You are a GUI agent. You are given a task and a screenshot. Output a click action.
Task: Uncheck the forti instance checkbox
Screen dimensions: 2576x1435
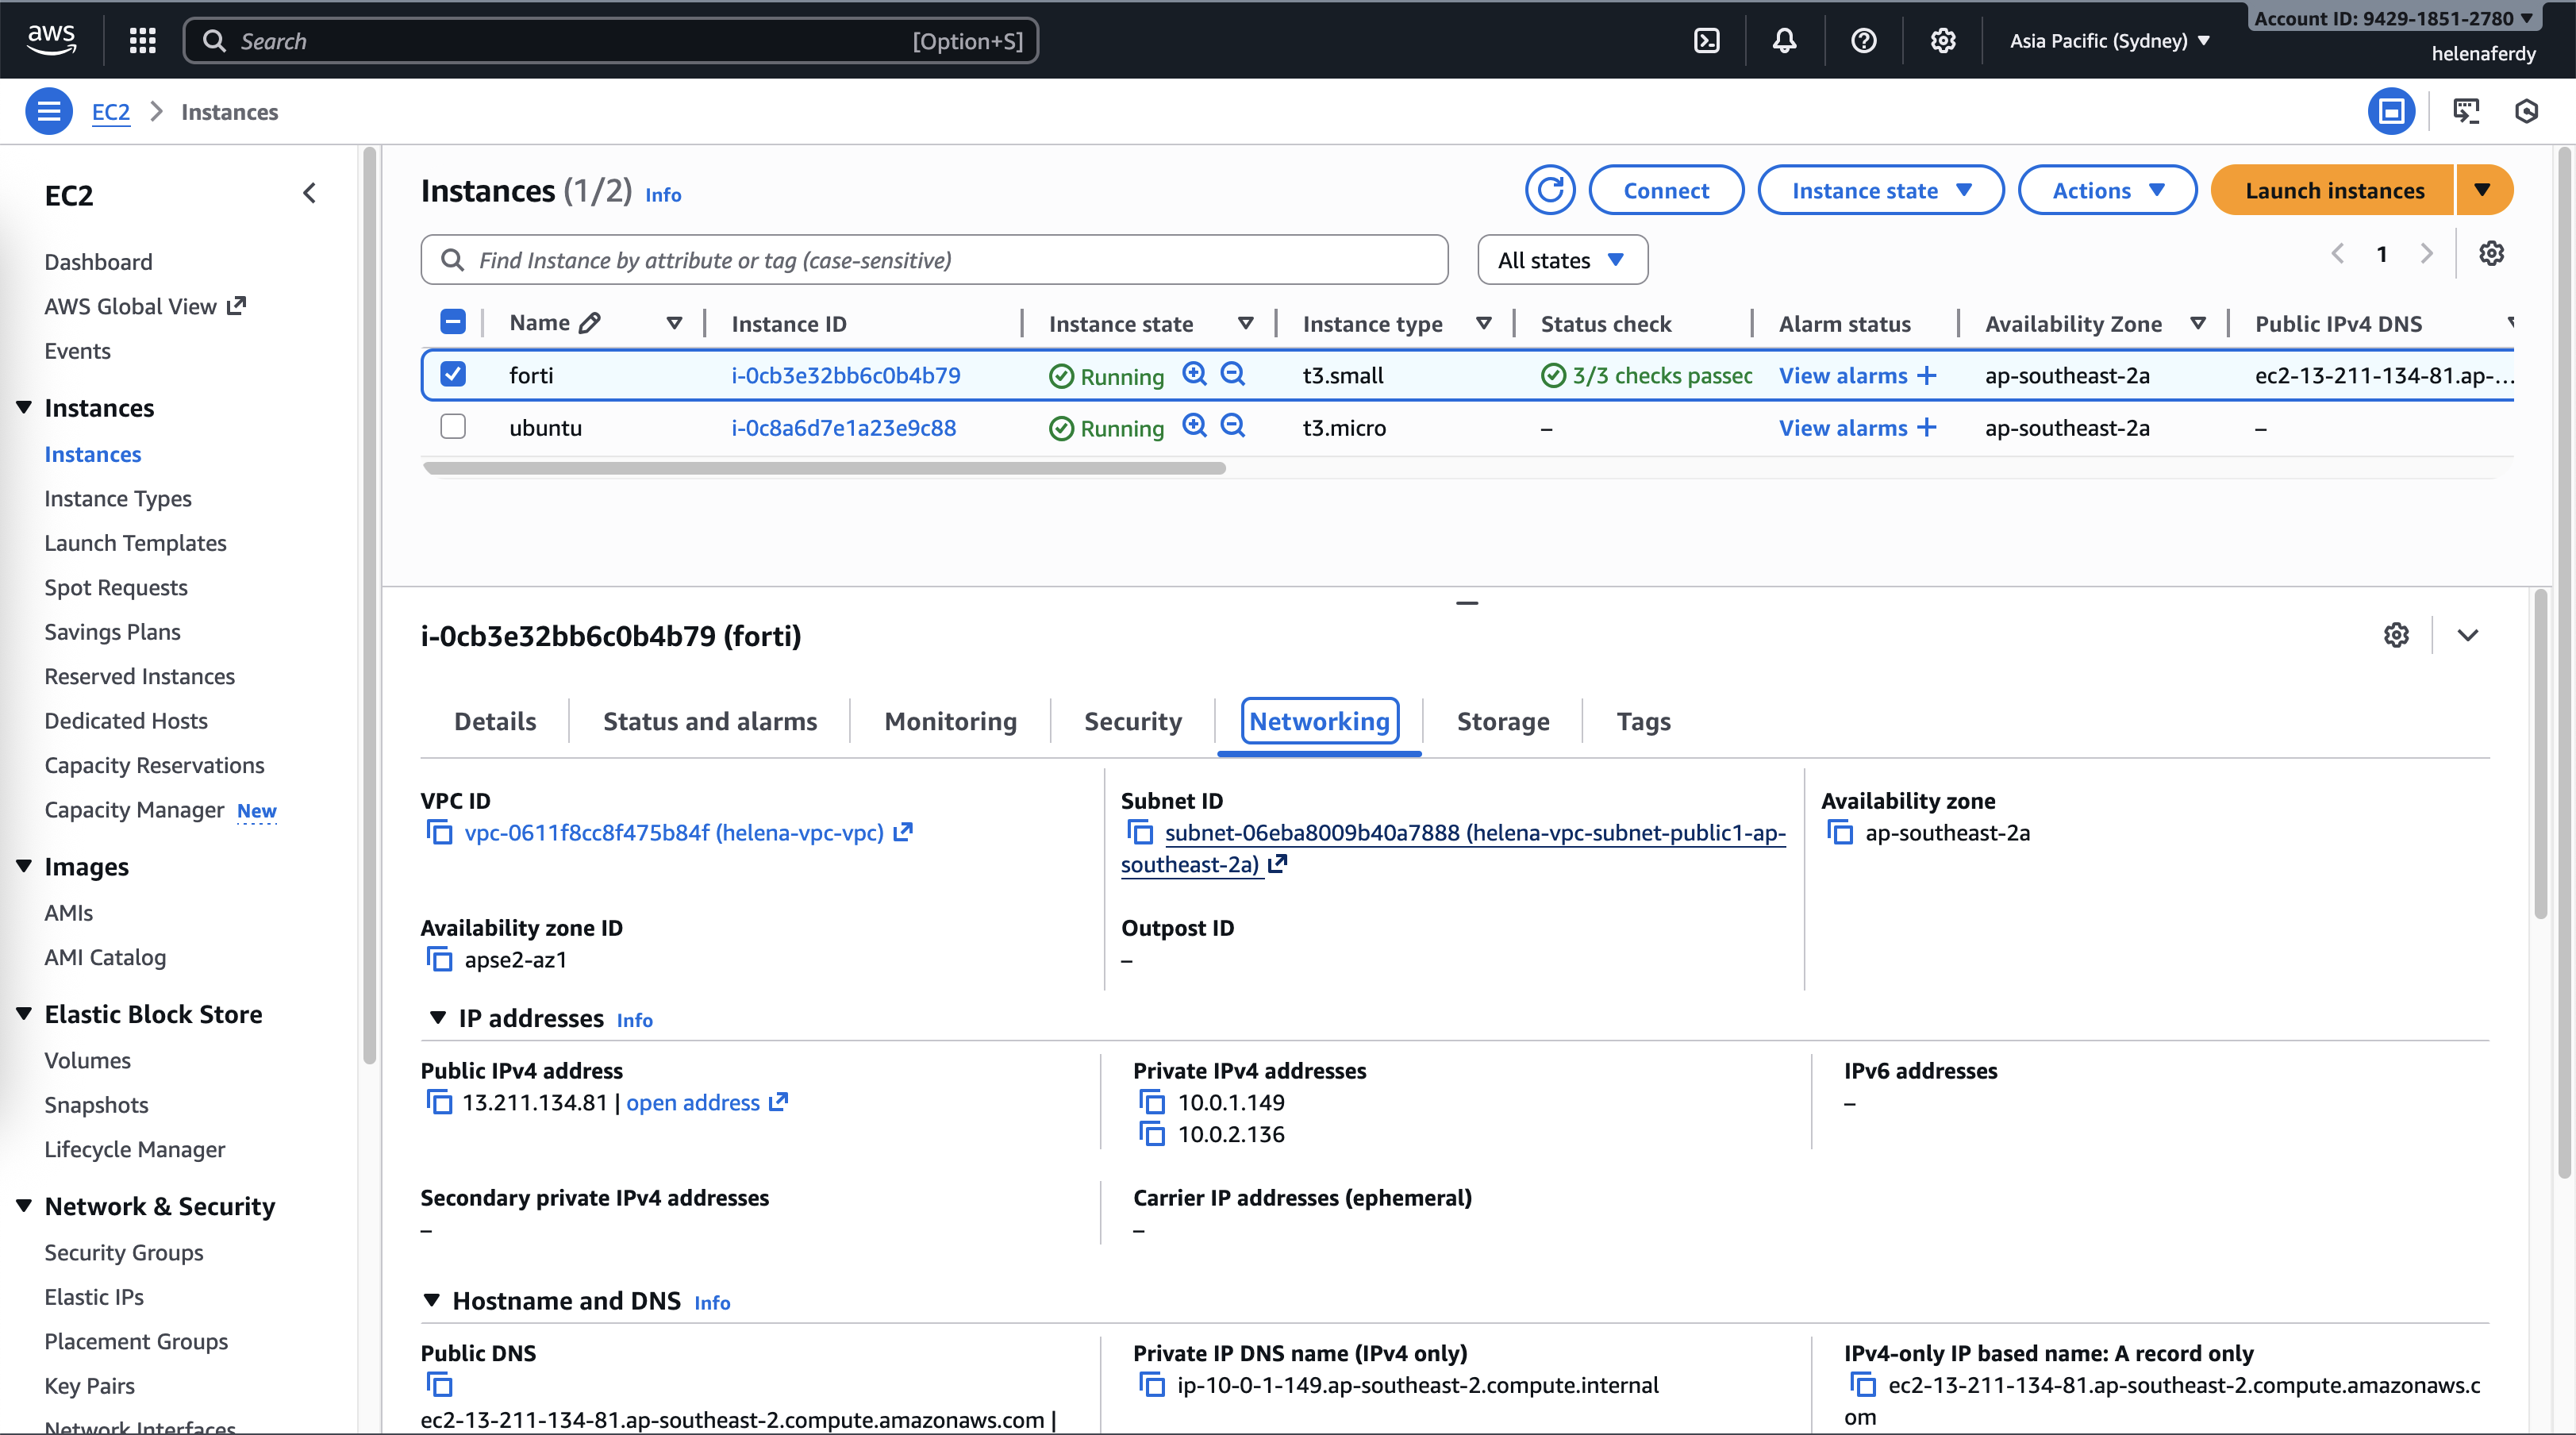point(453,374)
